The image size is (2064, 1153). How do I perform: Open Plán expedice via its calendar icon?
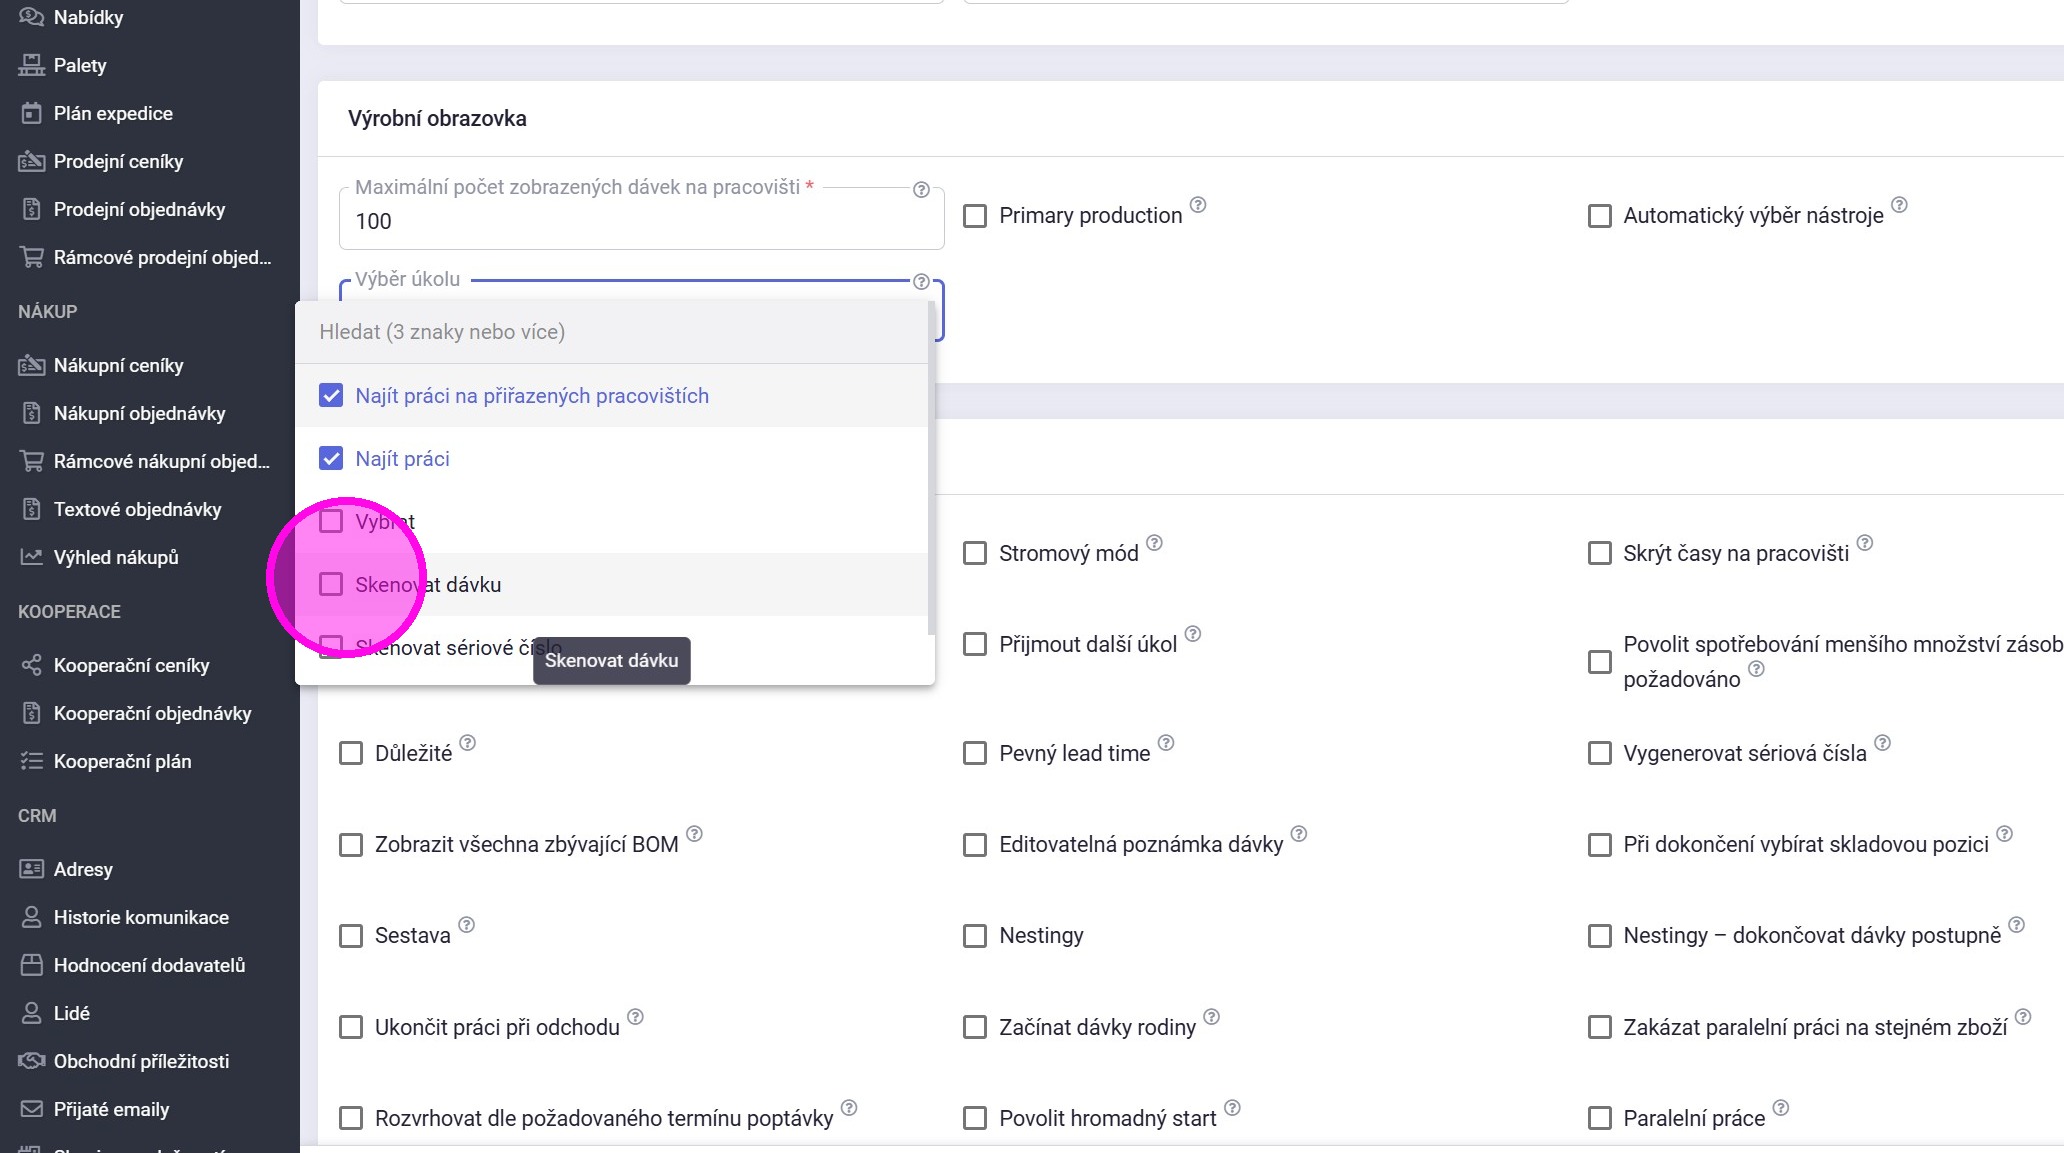pyautogui.click(x=31, y=113)
